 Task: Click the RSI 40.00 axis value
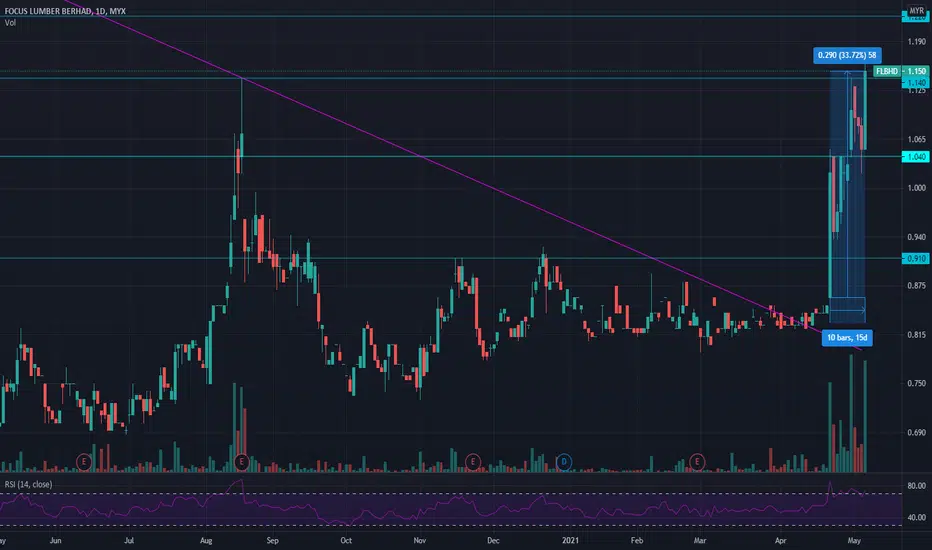(x=917, y=518)
